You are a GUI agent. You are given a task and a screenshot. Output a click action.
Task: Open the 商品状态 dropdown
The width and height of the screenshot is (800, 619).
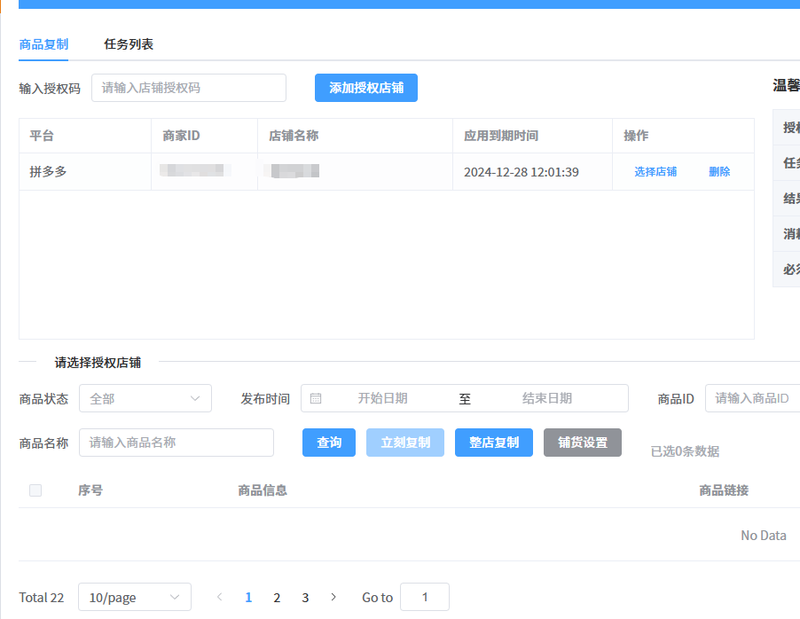coord(145,398)
